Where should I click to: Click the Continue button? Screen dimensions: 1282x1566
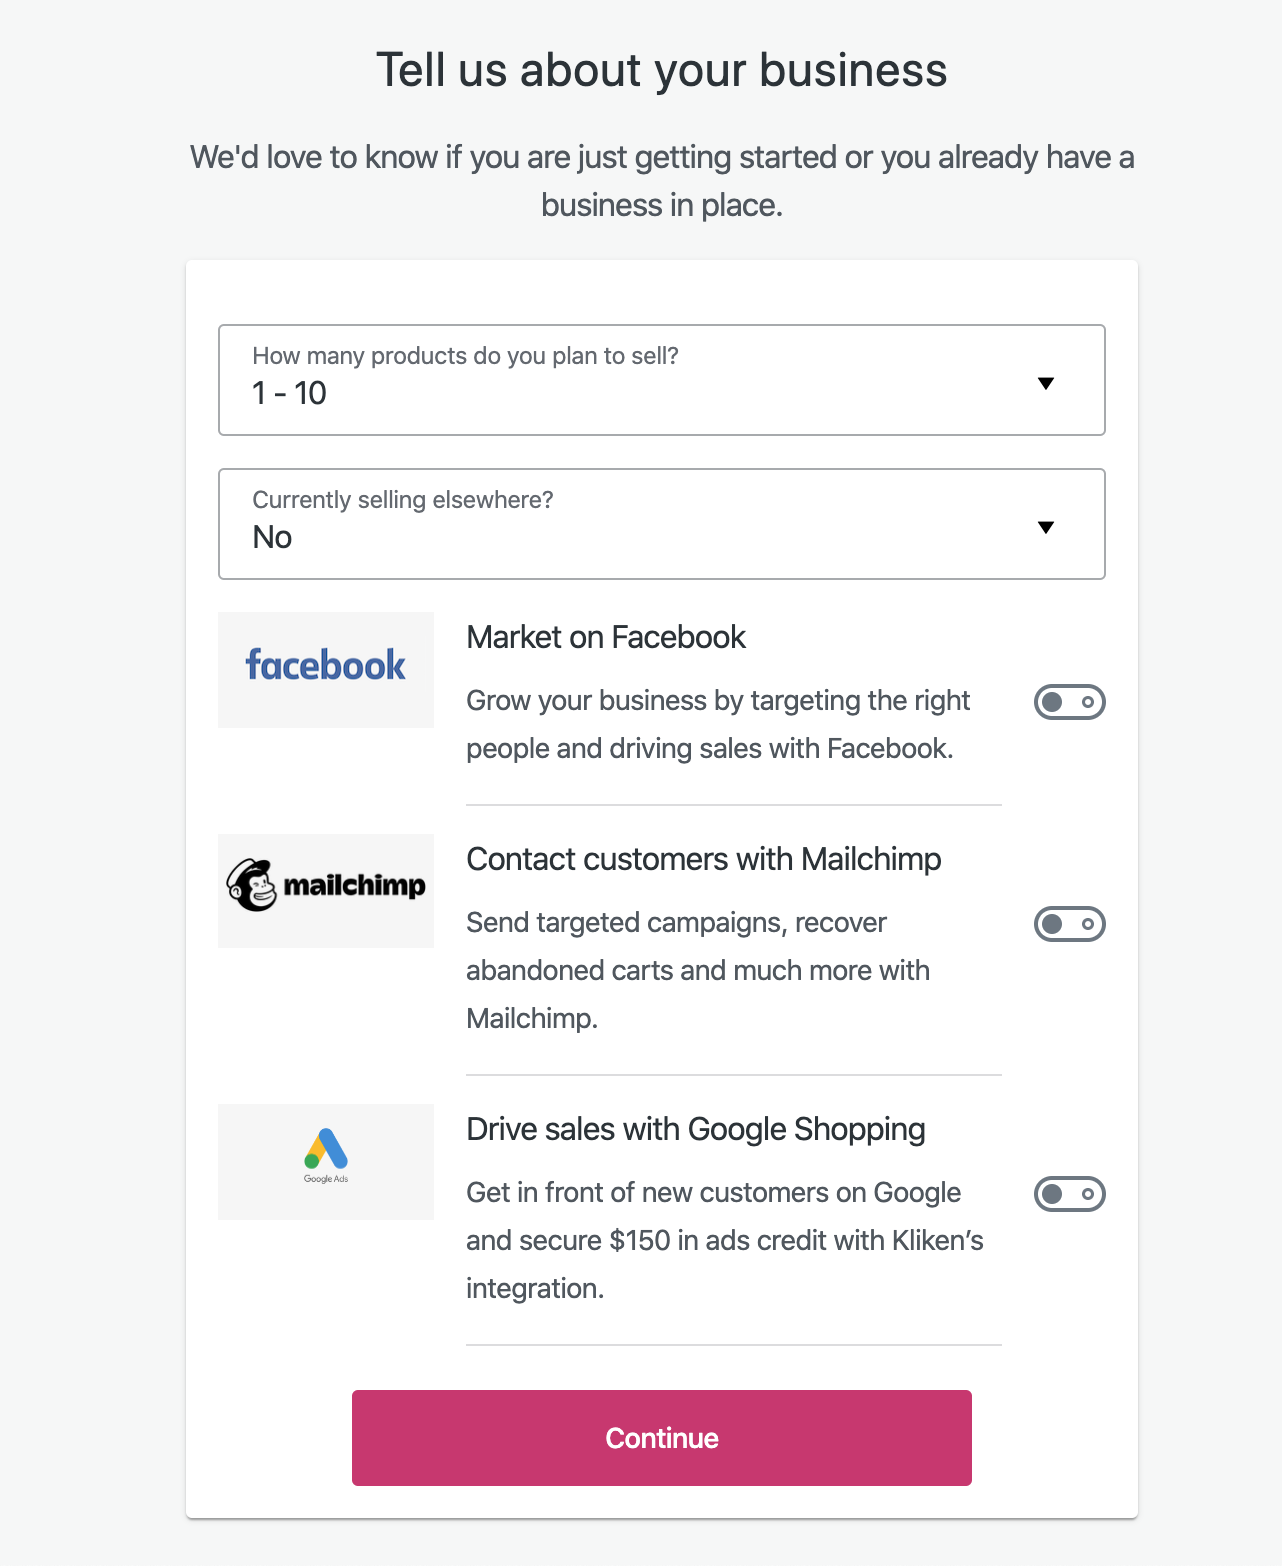[662, 1438]
